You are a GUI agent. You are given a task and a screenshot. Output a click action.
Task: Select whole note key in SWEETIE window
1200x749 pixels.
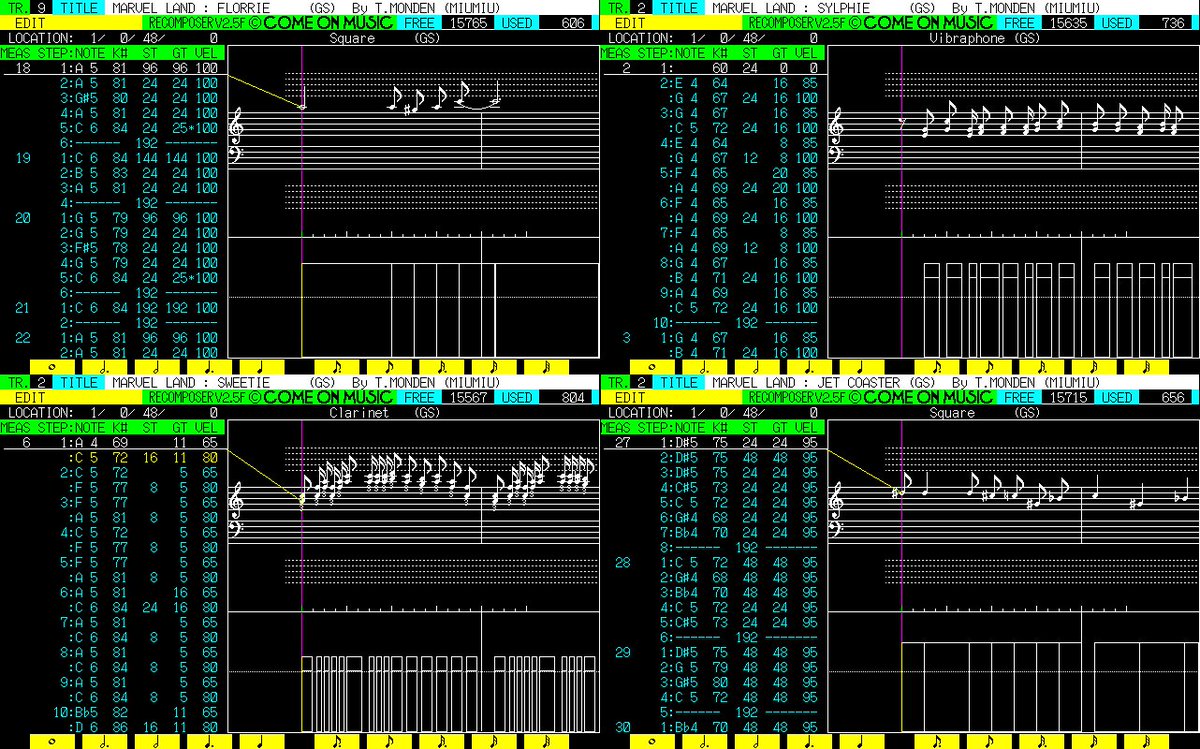pos(51,741)
